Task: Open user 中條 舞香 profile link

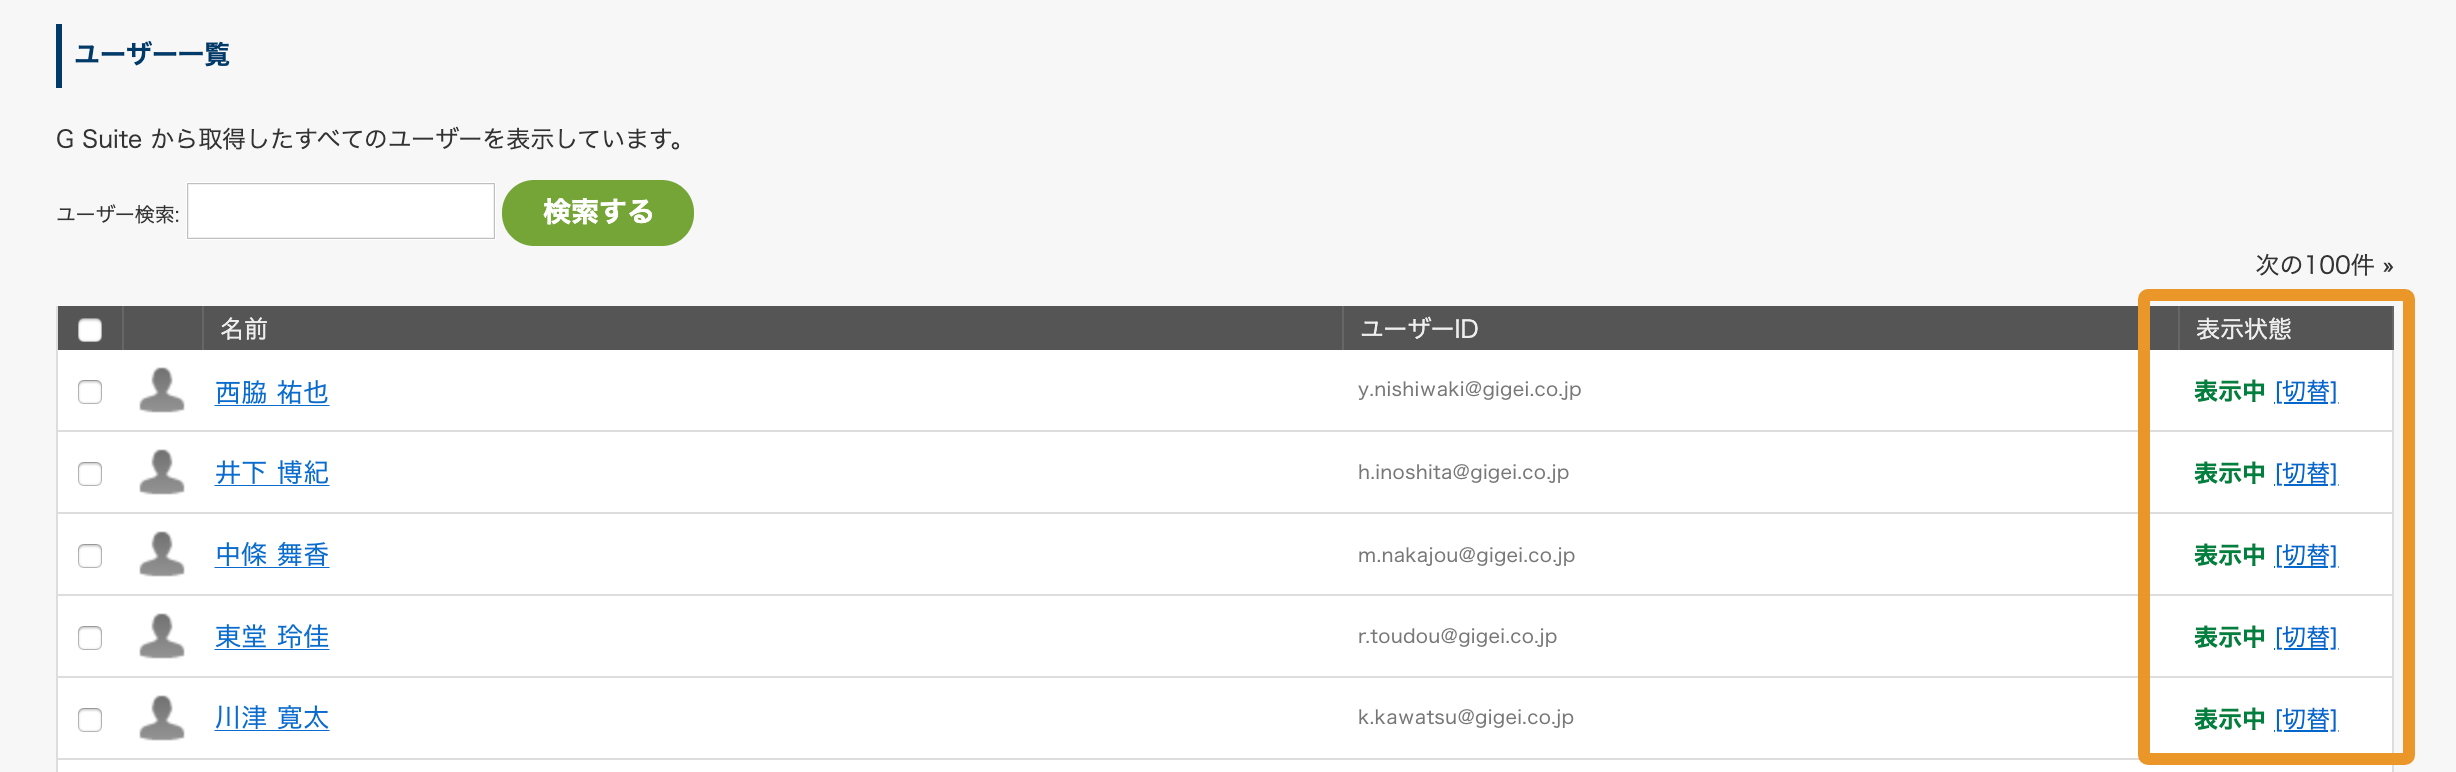Action: (x=272, y=555)
